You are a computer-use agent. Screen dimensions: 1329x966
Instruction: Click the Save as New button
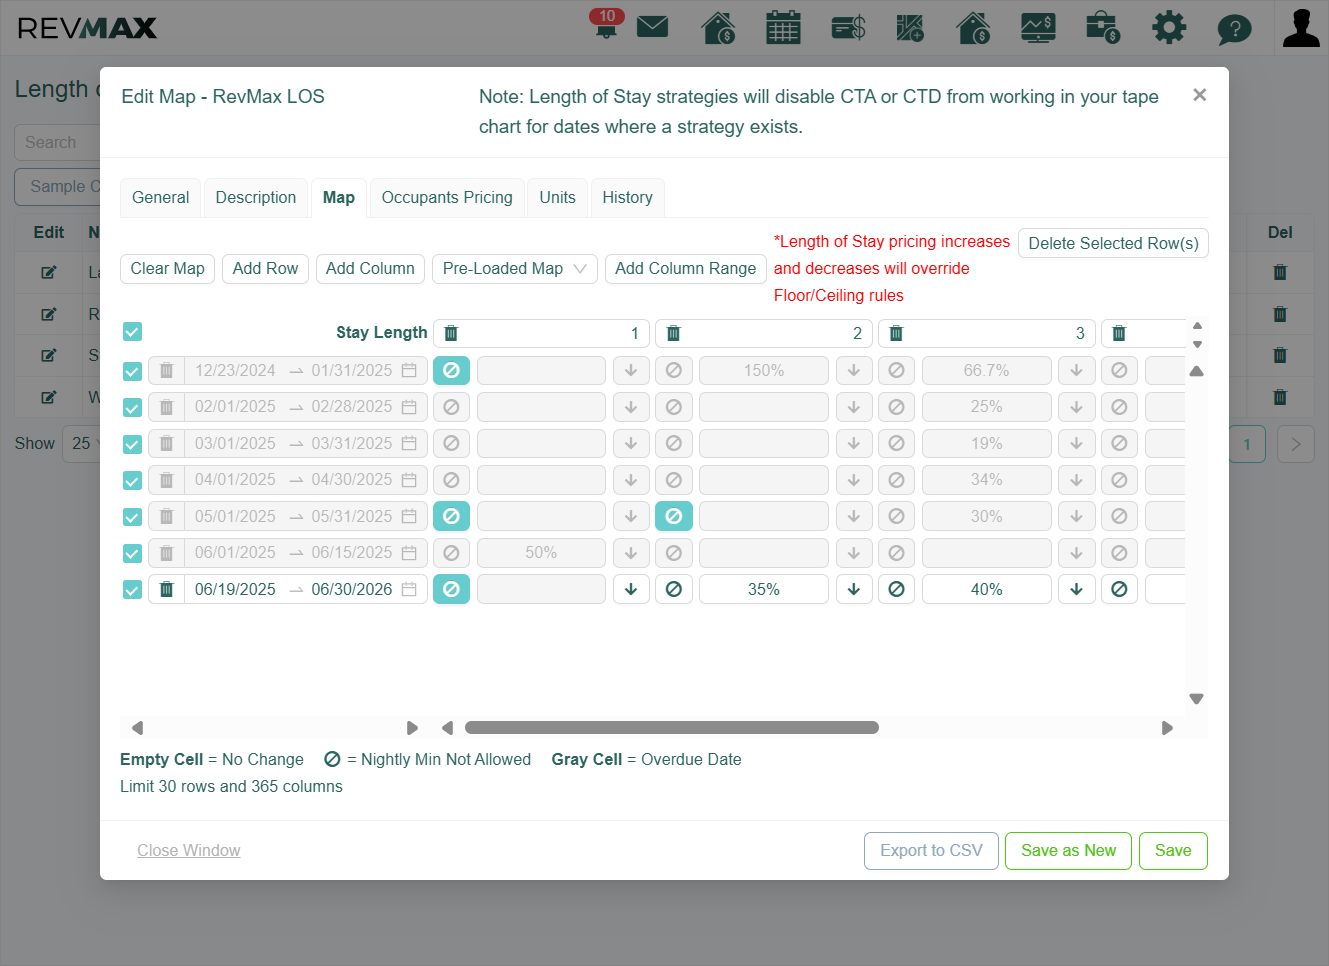pos(1068,851)
